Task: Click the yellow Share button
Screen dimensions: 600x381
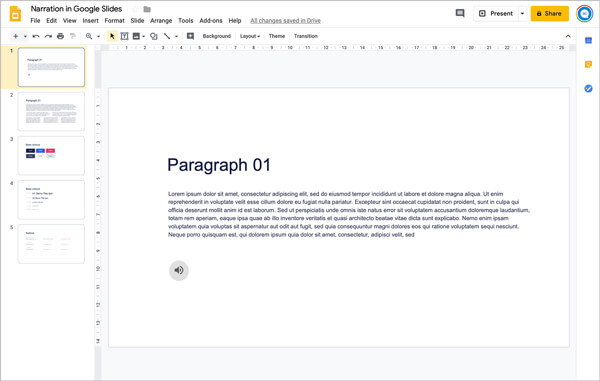Action: click(549, 13)
